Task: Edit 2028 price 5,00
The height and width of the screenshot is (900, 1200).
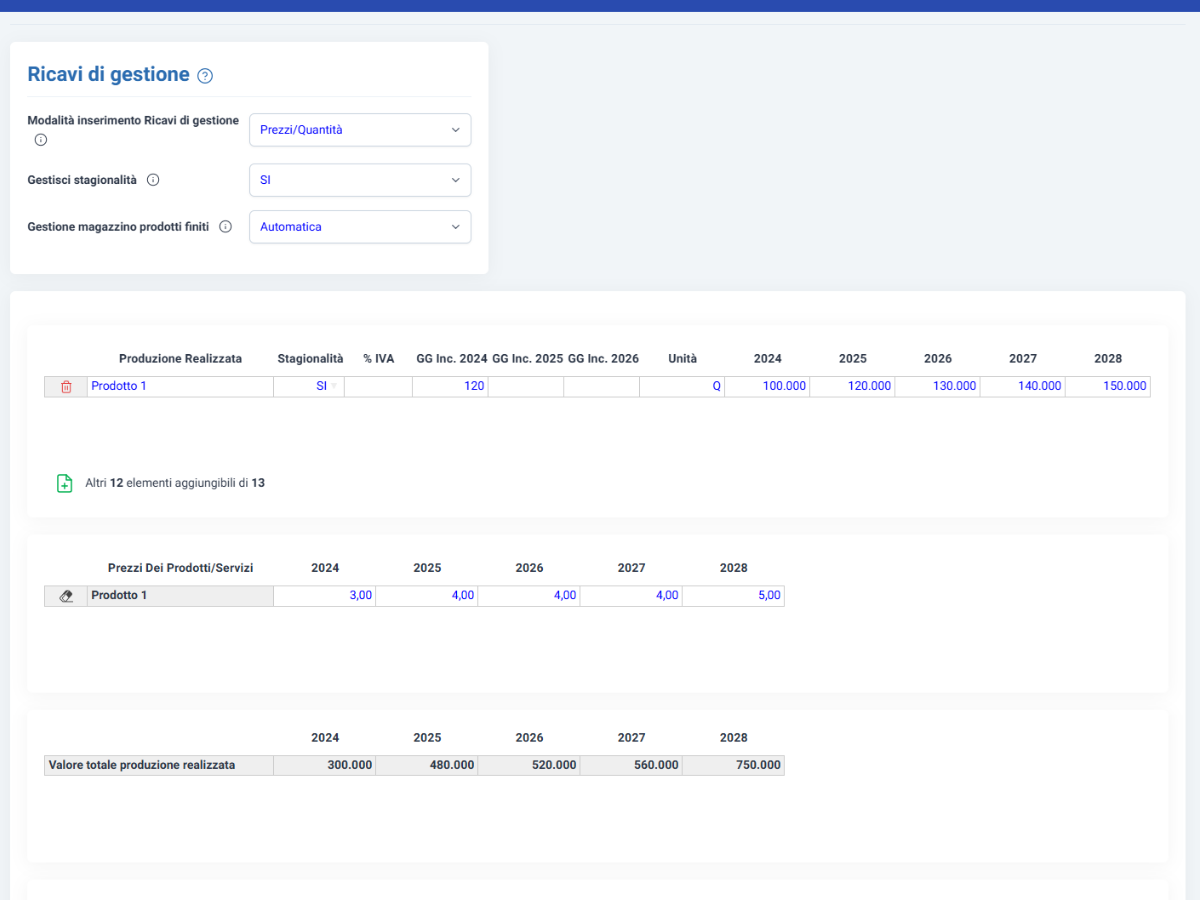Action: pyautogui.click(x=733, y=596)
